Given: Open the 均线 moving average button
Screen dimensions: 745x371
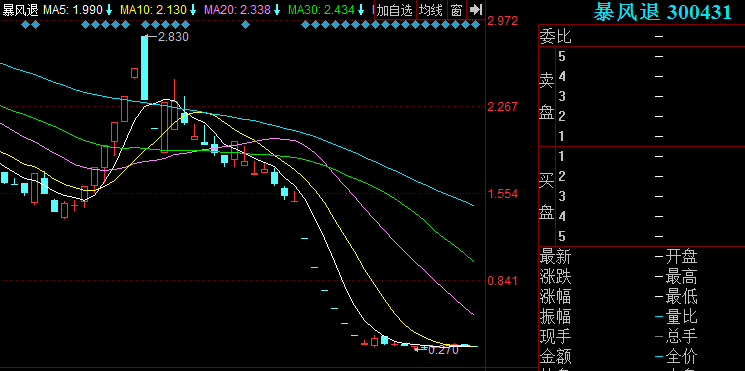Looking at the screenshot, I should tap(431, 10).
